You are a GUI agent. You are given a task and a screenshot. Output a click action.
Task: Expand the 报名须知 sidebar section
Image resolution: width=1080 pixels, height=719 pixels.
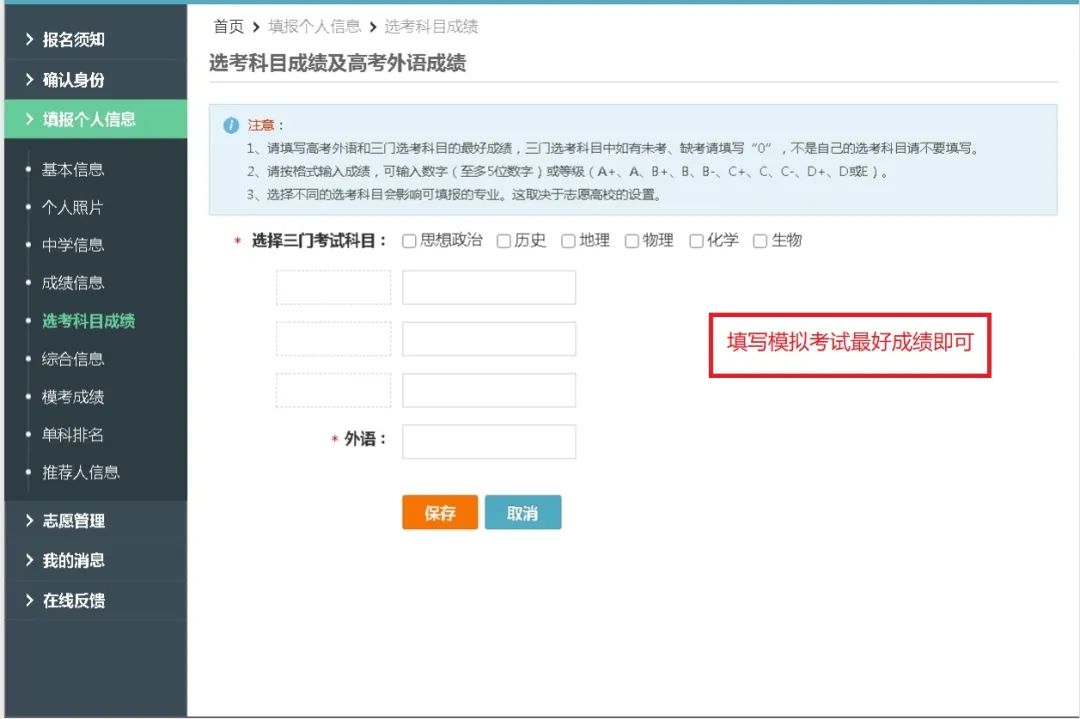(73, 40)
